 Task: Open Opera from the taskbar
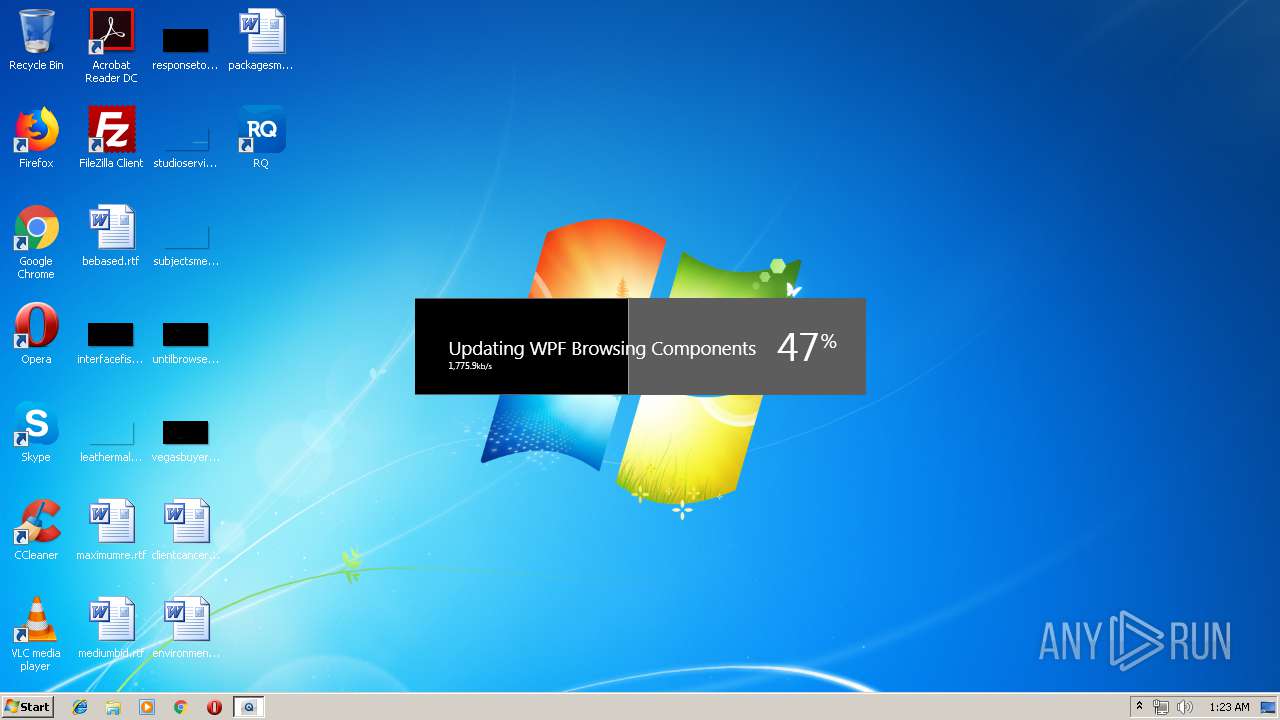tap(214, 707)
